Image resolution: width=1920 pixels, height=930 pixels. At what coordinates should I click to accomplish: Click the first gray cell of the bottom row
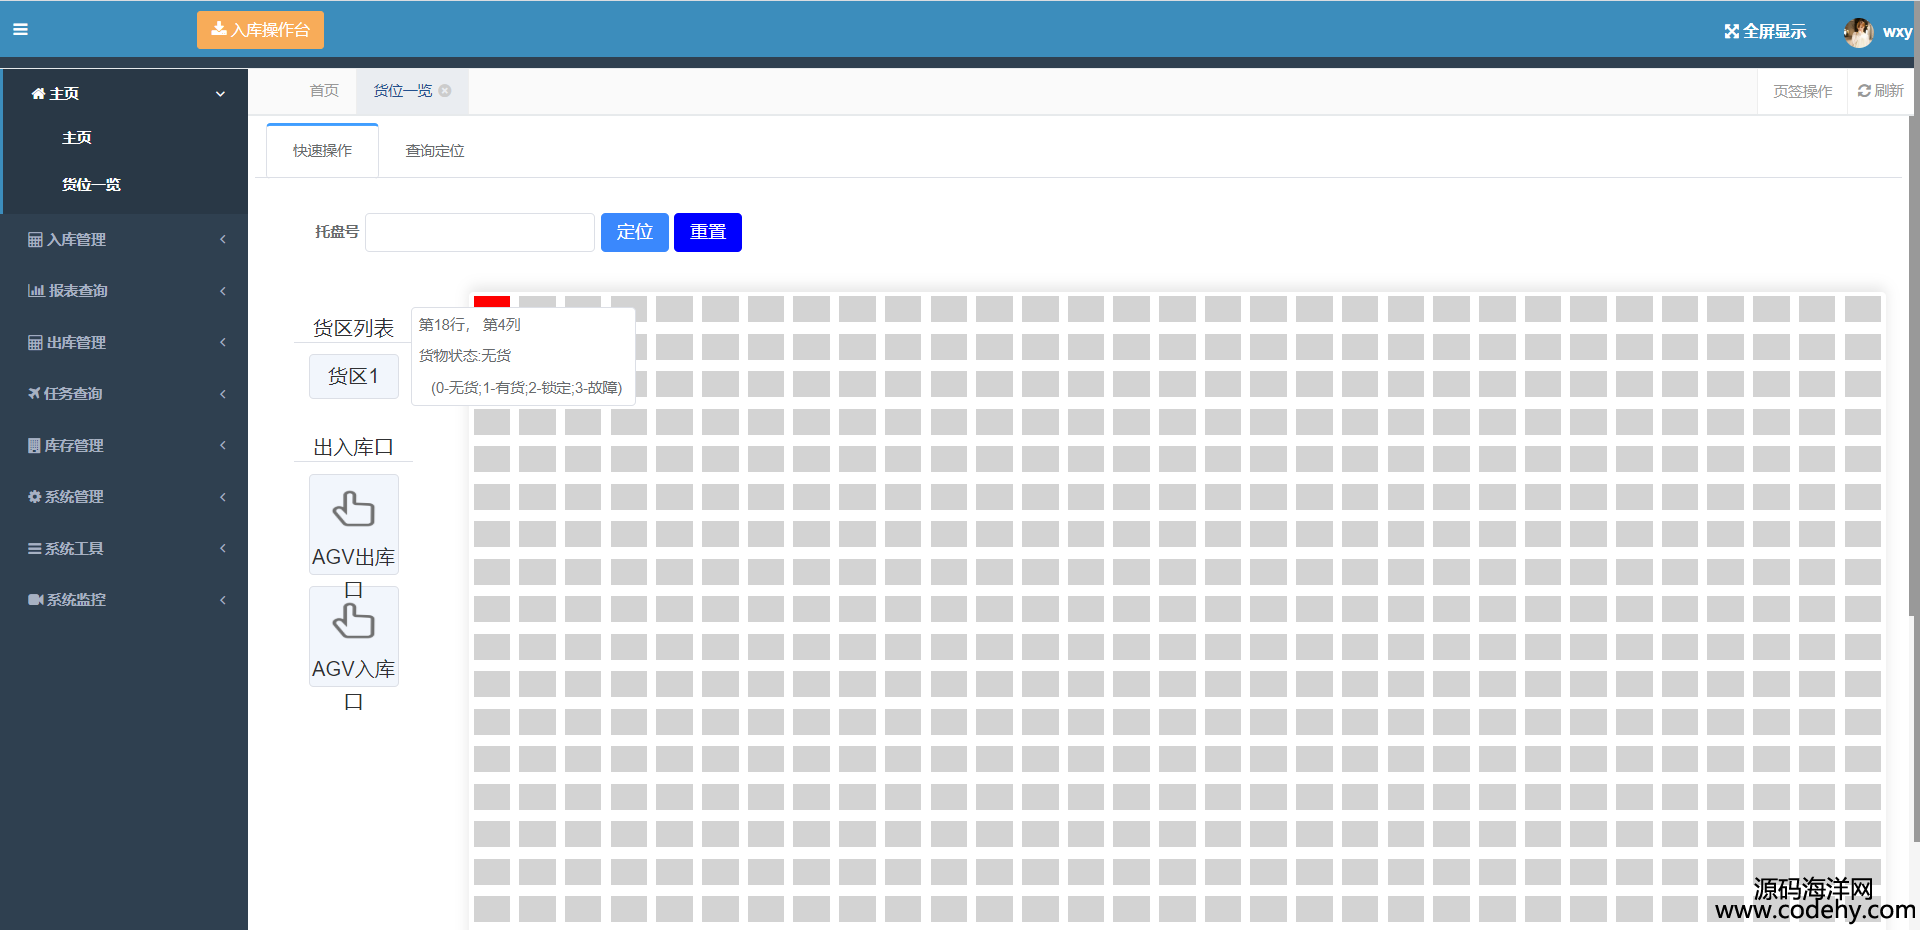pyautogui.click(x=492, y=908)
